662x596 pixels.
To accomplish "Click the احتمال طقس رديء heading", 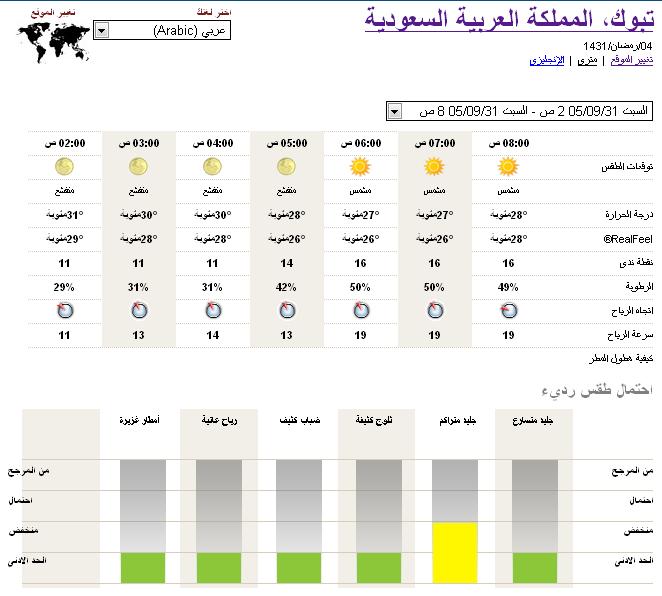I will pyautogui.click(x=597, y=390).
